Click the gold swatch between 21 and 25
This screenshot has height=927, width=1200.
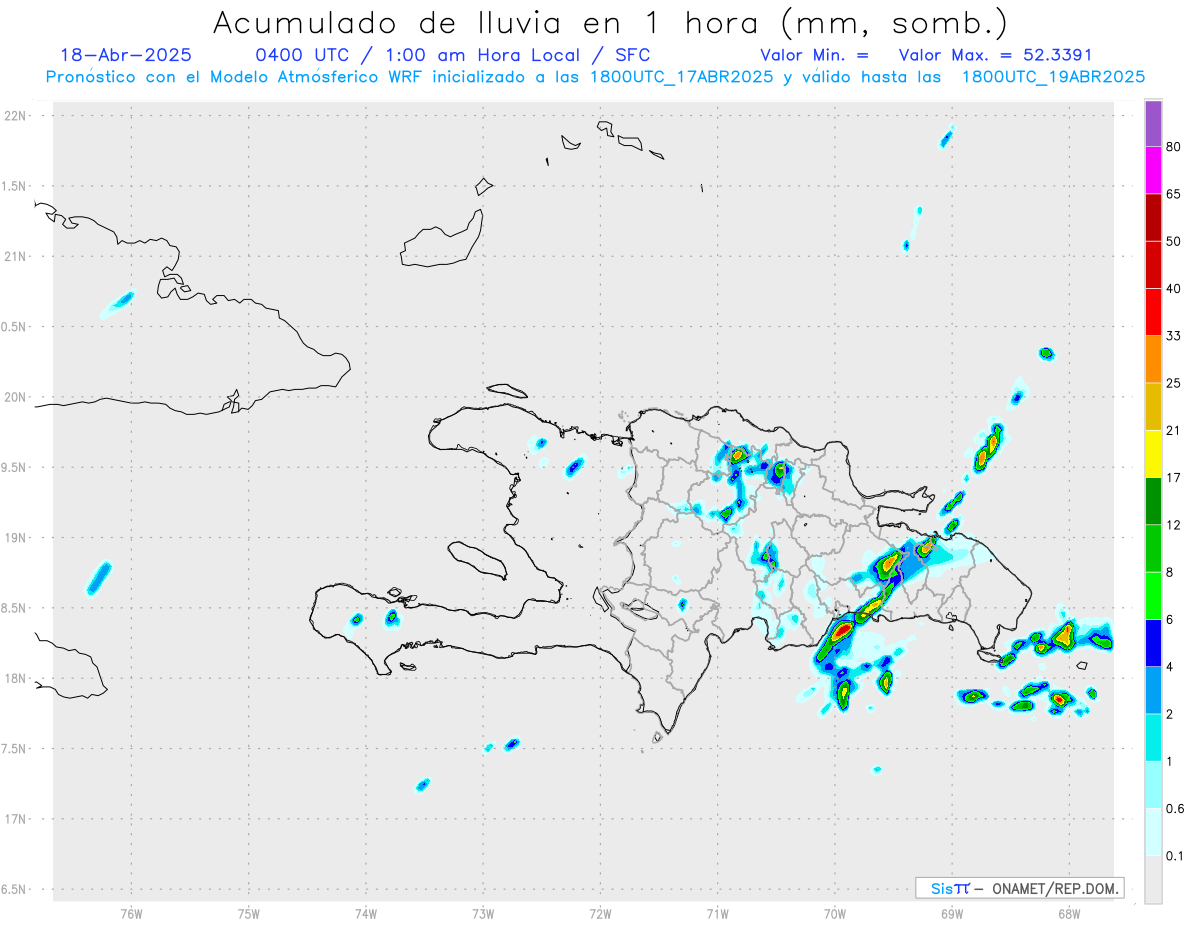click(x=1153, y=407)
